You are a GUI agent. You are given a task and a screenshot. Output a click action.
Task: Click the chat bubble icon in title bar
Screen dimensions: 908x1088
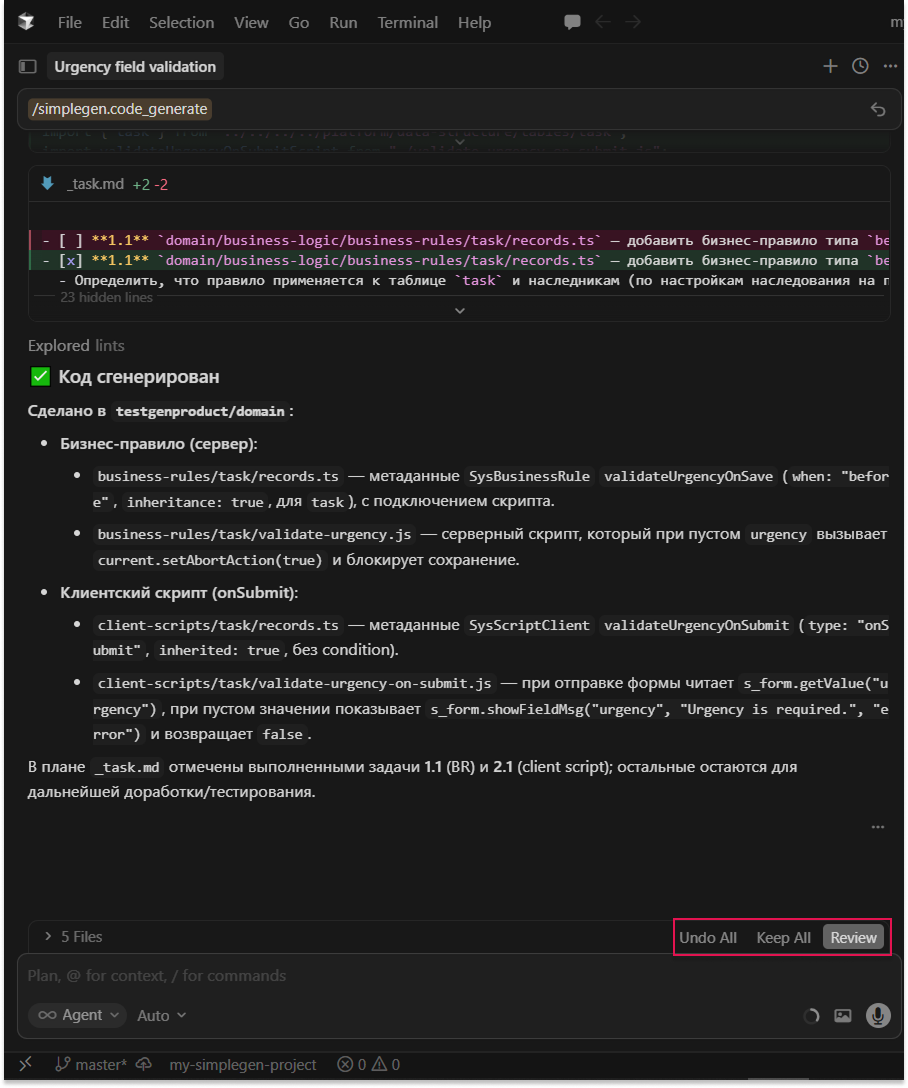click(572, 22)
